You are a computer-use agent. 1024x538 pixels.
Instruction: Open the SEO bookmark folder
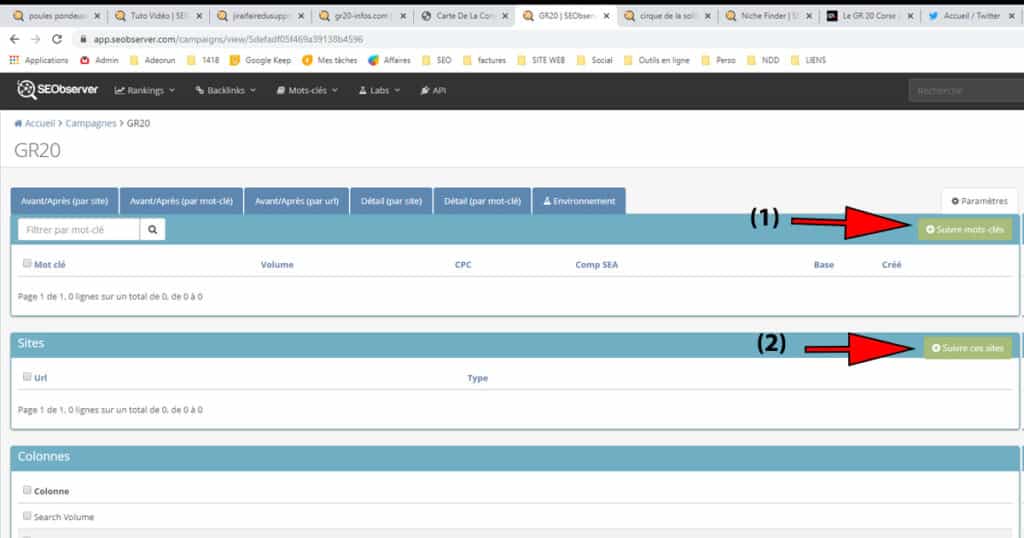tap(437, 60)
